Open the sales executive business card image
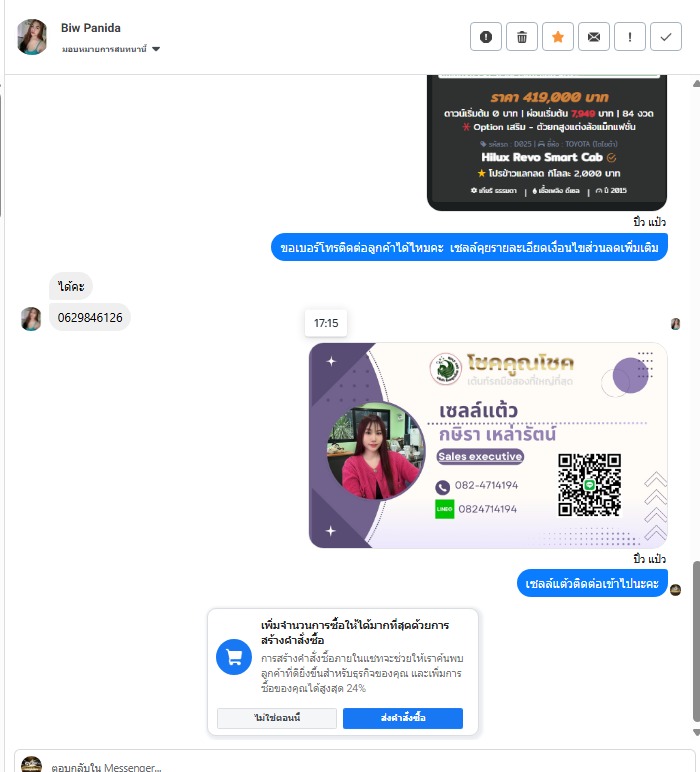Image resolution: width=700 pixels, height=772 pixels. point(488,445)
